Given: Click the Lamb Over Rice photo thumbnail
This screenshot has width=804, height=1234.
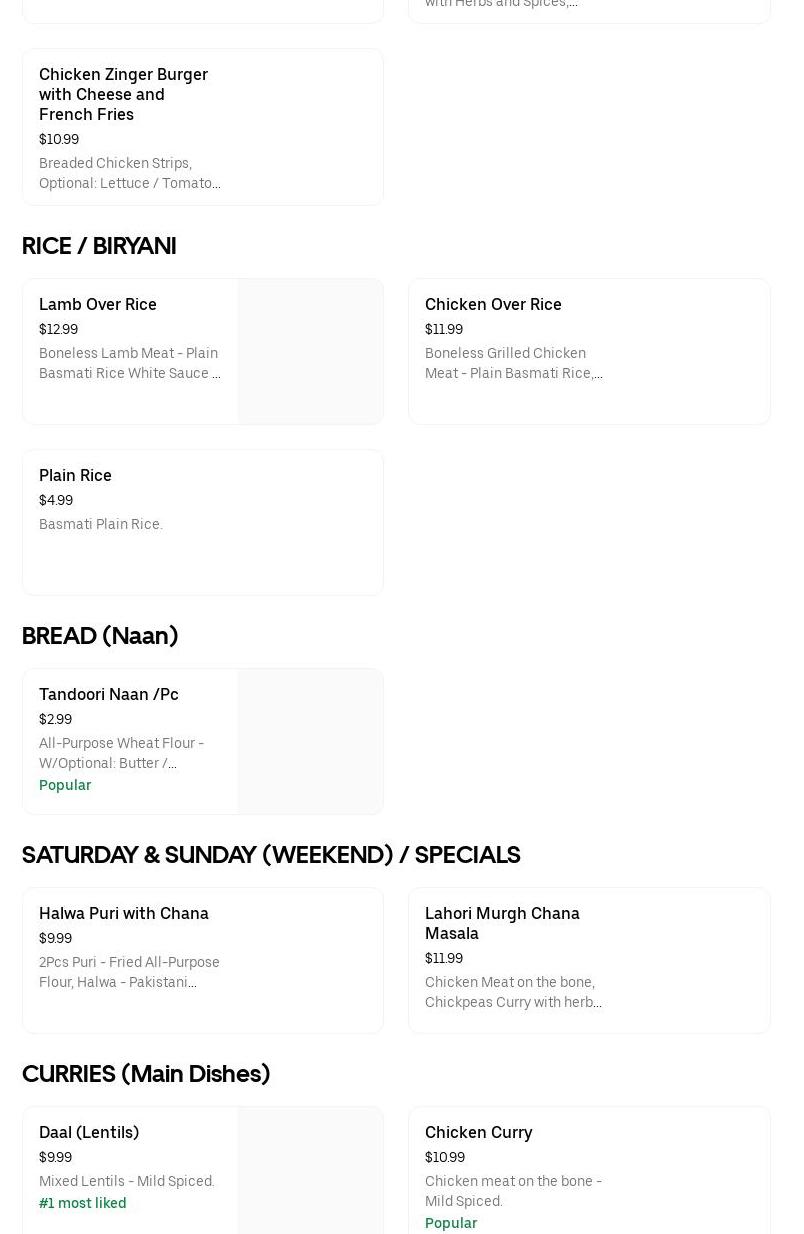Looking at the screenshot, I should tap(310, 351).
